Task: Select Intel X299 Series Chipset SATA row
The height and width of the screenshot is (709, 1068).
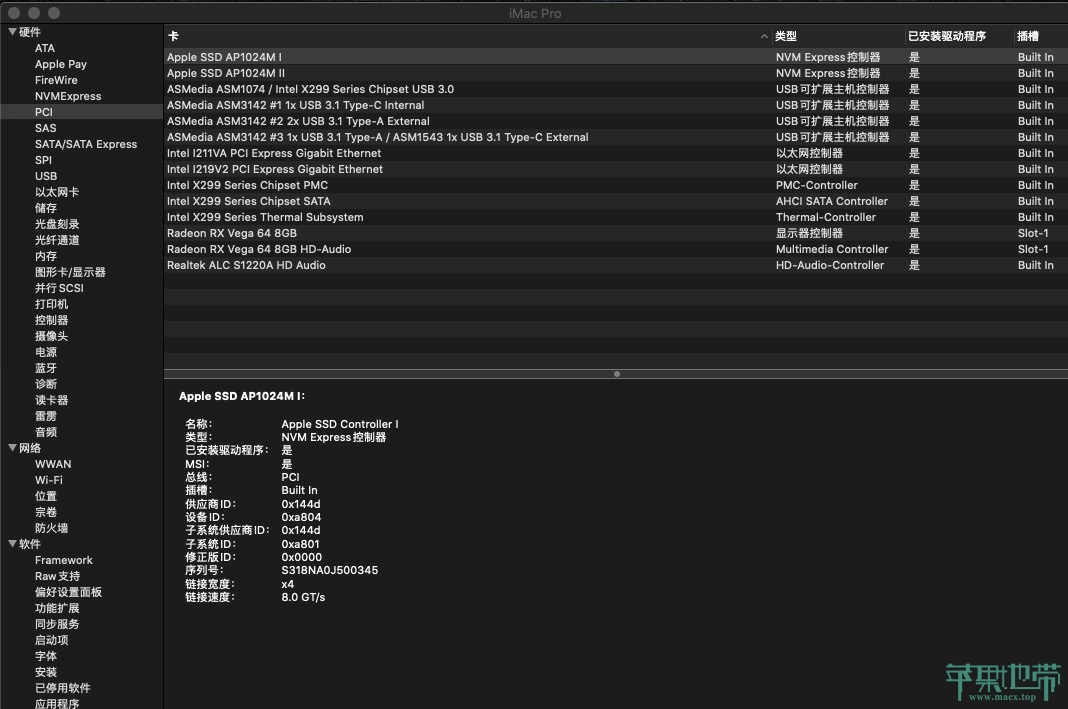Action: (x=616, y=202)
